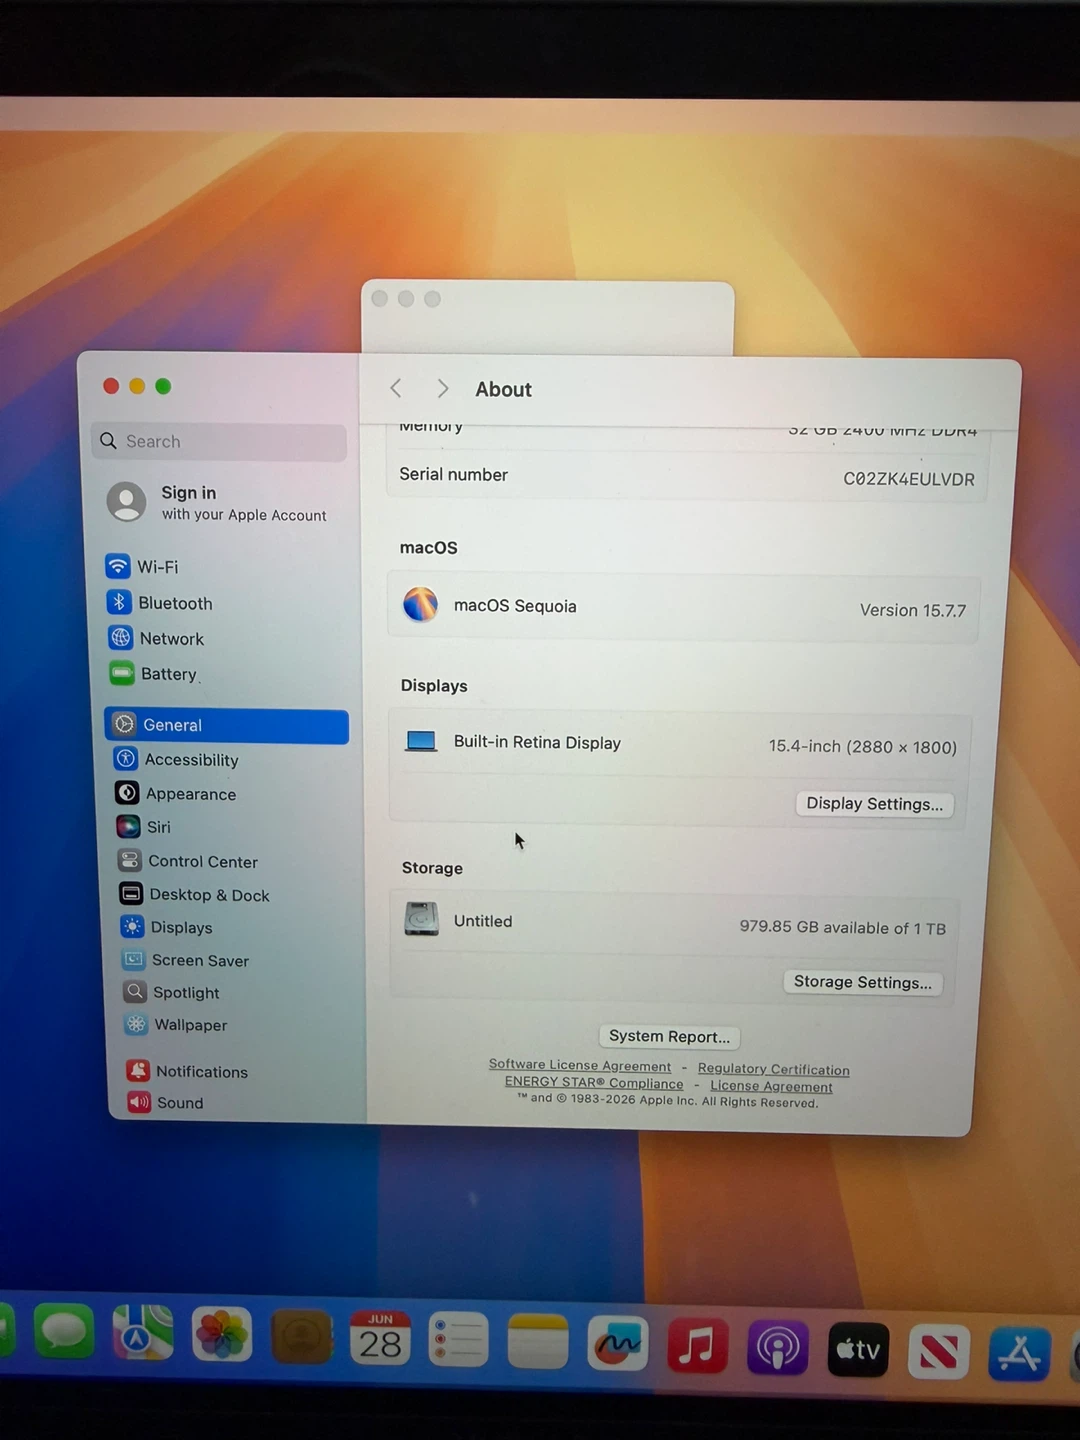The image size is (1080, 1440).
Task: Launch App Store from the Dock
Action: tap(1019, 1354)
